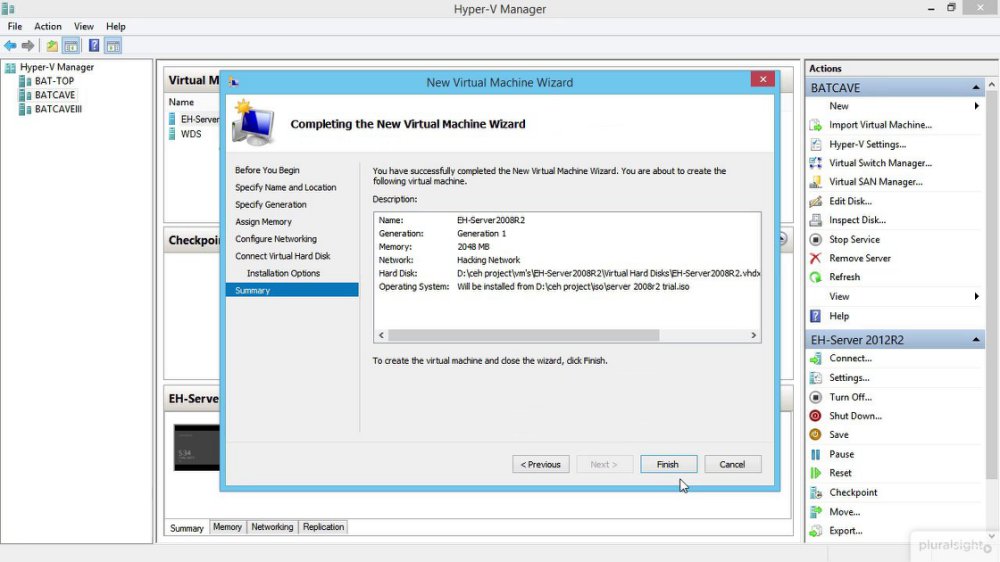Image resolution: width=1000 pixels, height=562 pixels.
Task: Click the Settings action for EH-Server 2012R2
Action: click(849, 378)
